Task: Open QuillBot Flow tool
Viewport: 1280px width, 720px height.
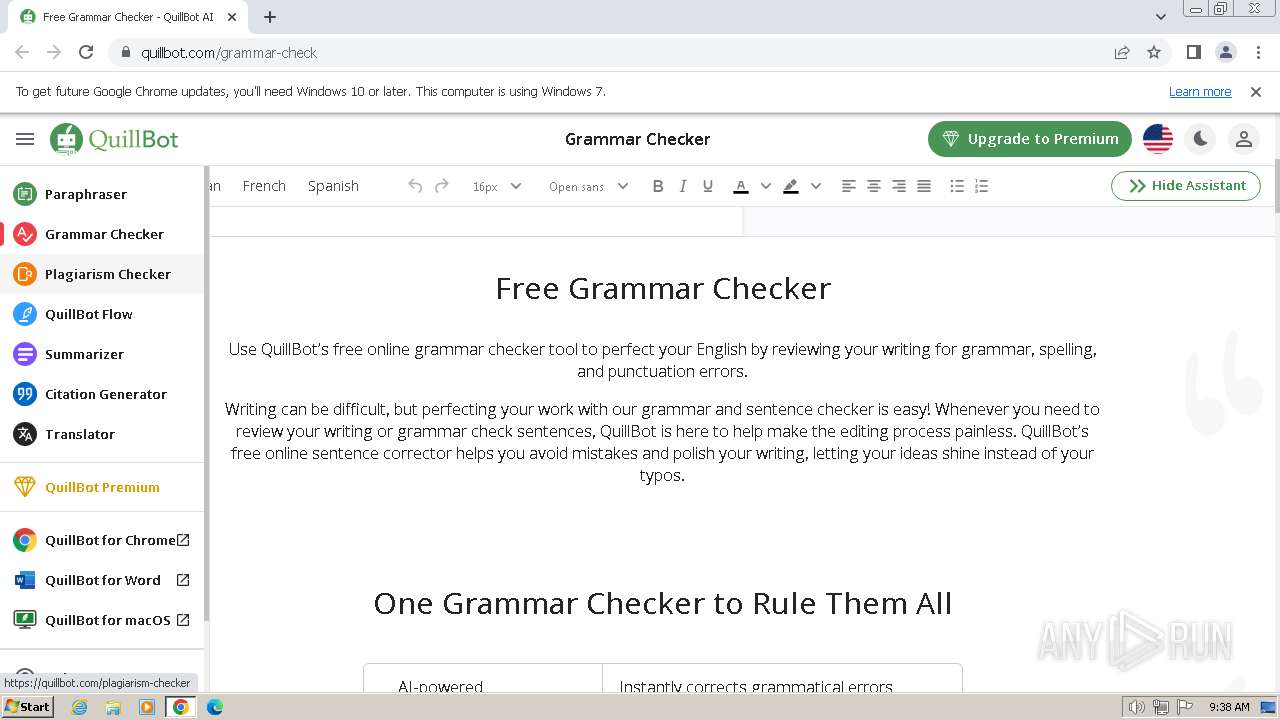Action: click(102, 314)
